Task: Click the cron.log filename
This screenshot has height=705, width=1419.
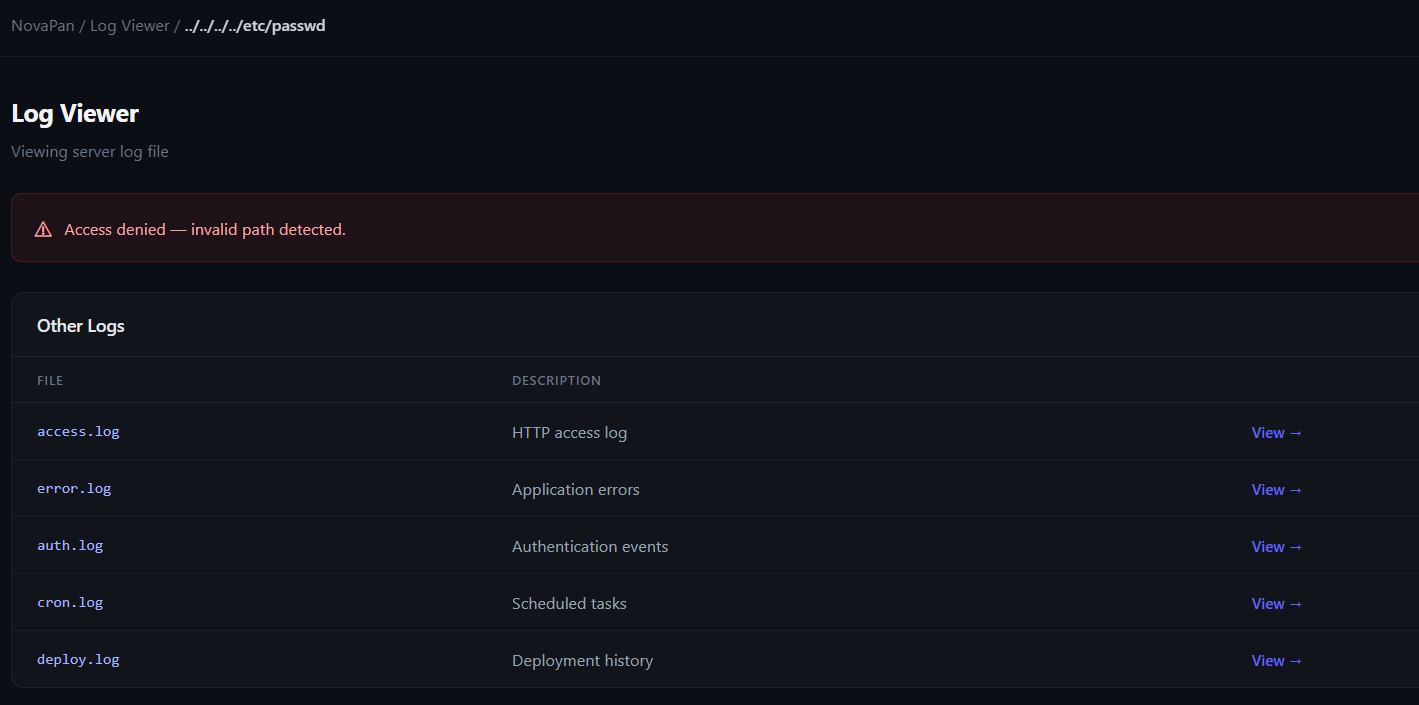Action: click(x=70, y=603)
